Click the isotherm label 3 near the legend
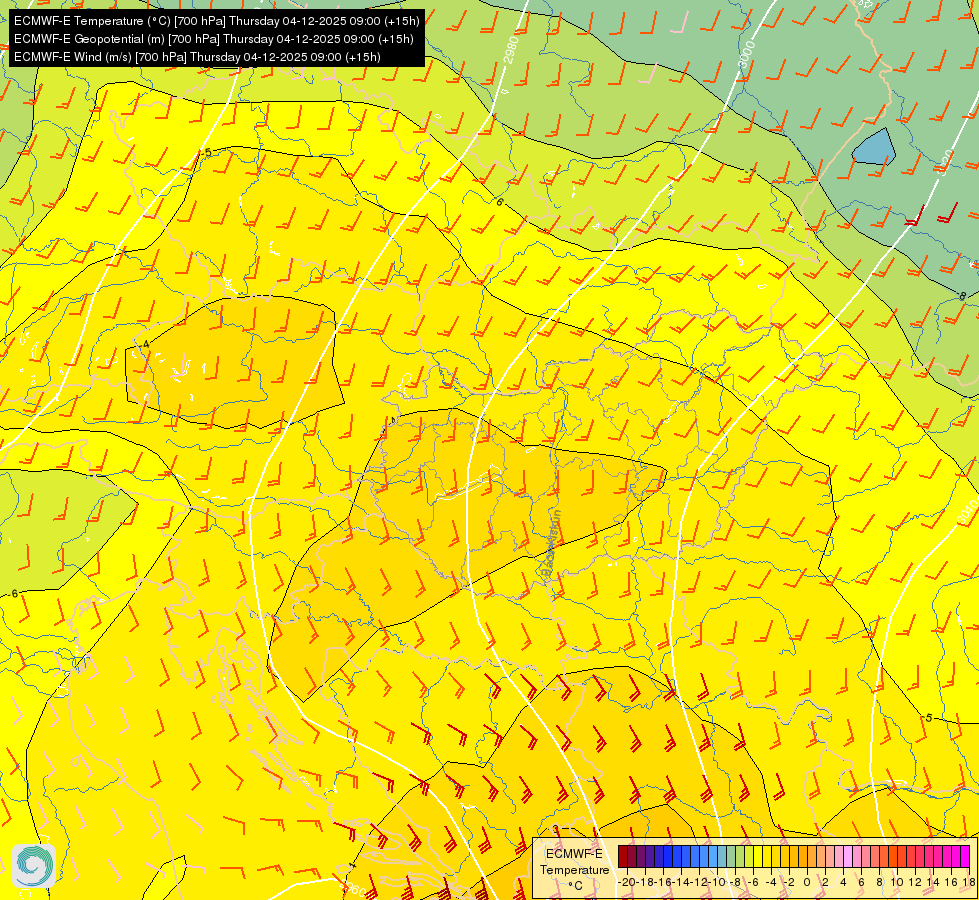This screenshot has height=900, width=979. click(x=556, y=829)
